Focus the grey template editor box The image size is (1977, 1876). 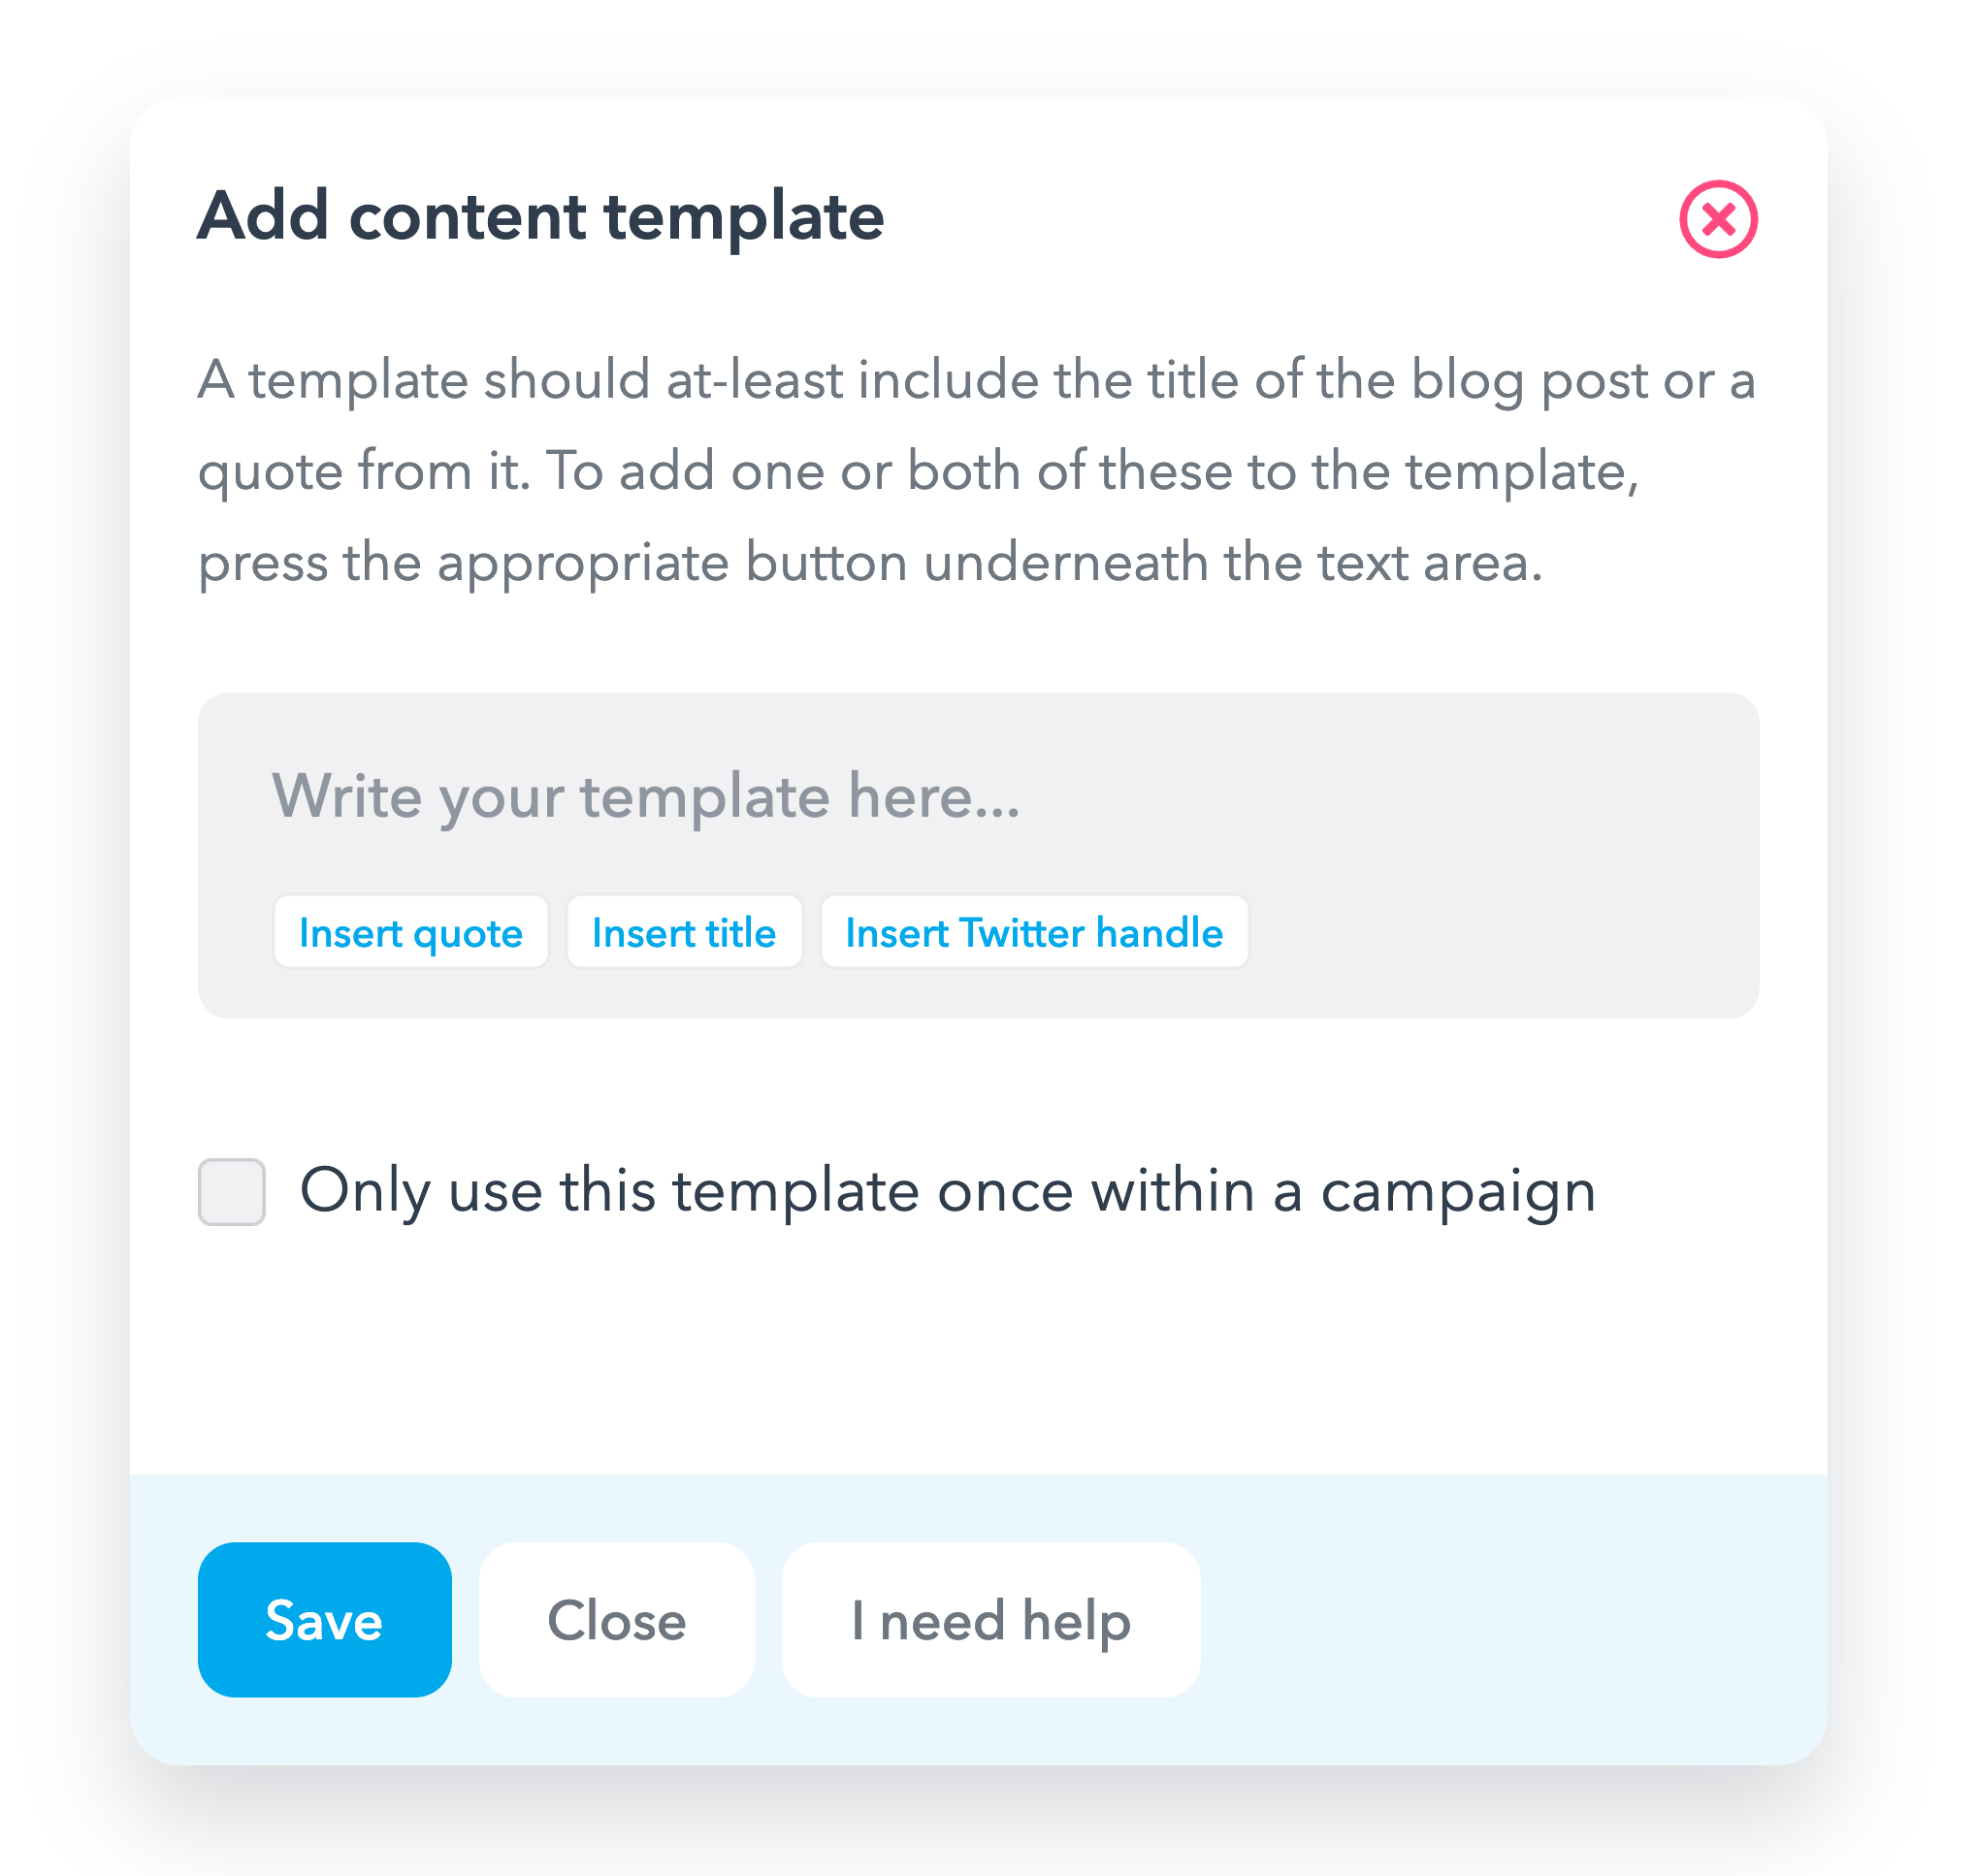pos(978,855)
